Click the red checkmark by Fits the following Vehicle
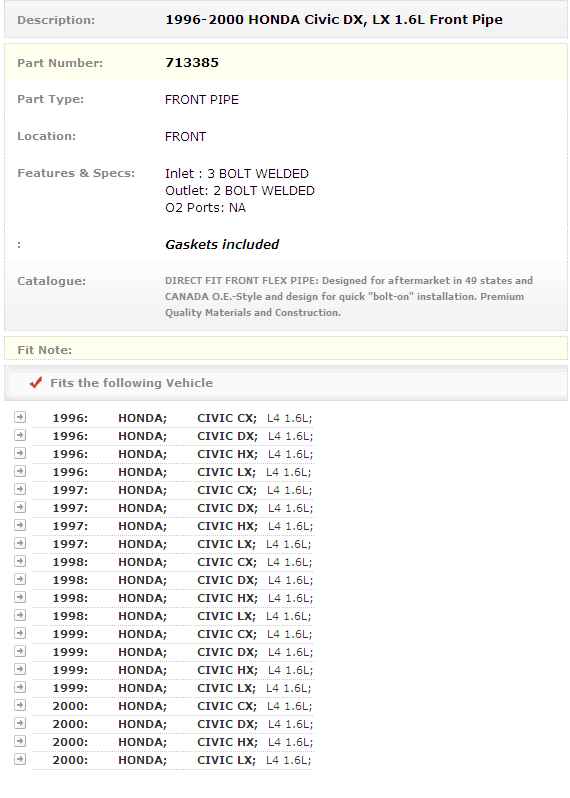Image resolution: width=570 pixels, height=798 pixels. pos(36,382)
